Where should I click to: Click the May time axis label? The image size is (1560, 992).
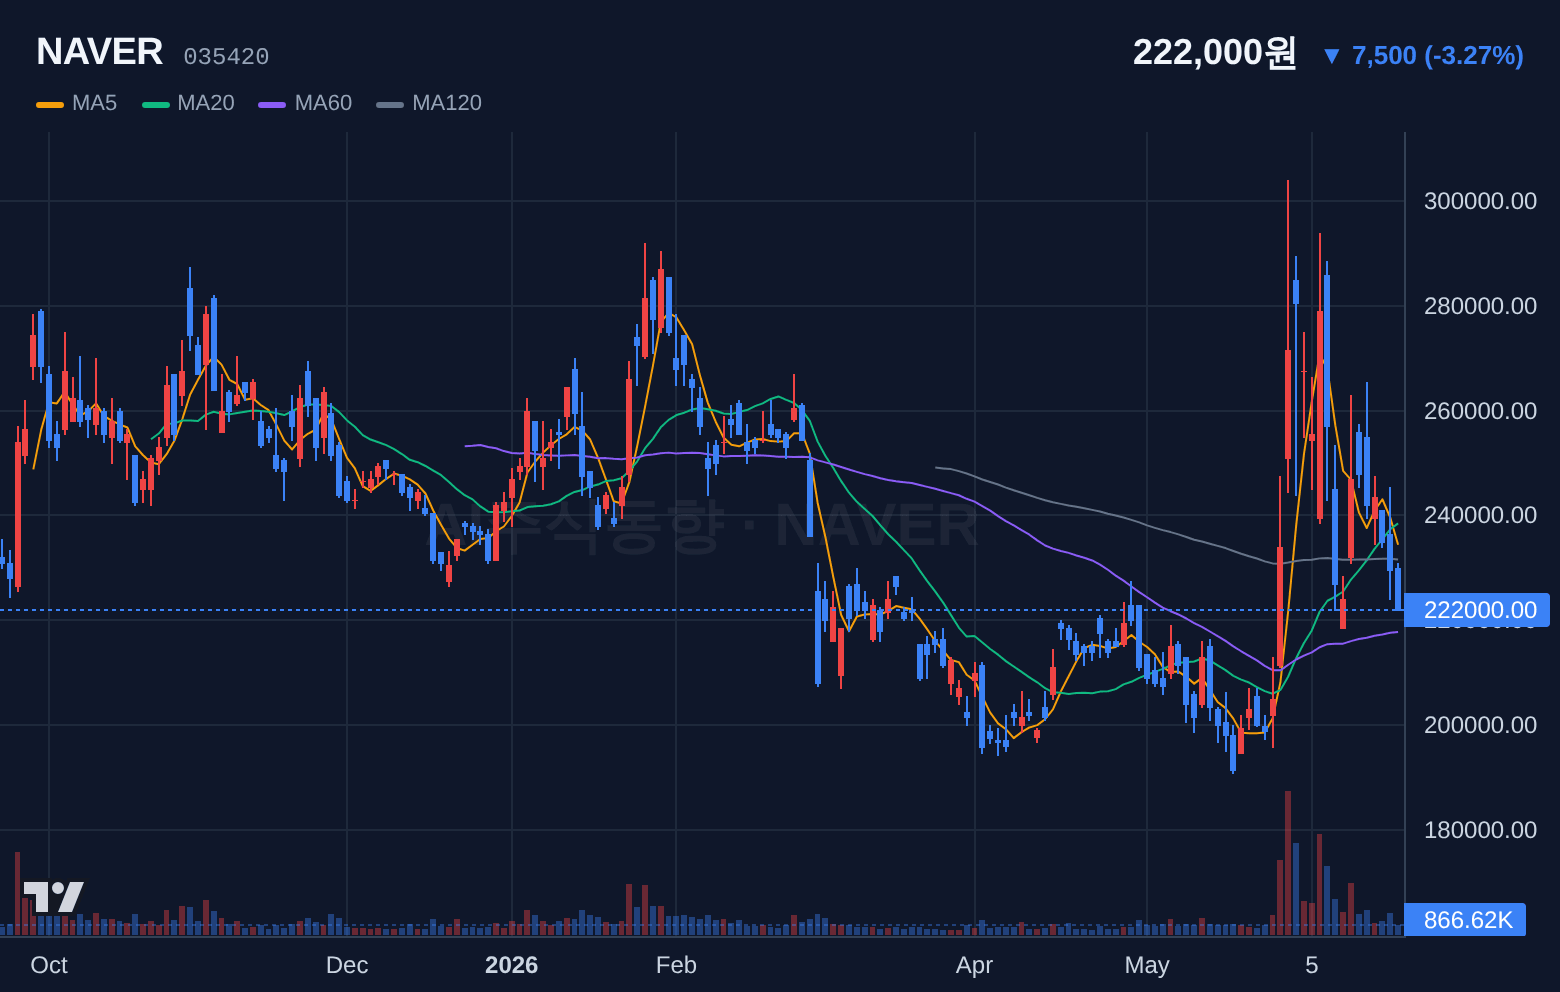coord(1147,965)
